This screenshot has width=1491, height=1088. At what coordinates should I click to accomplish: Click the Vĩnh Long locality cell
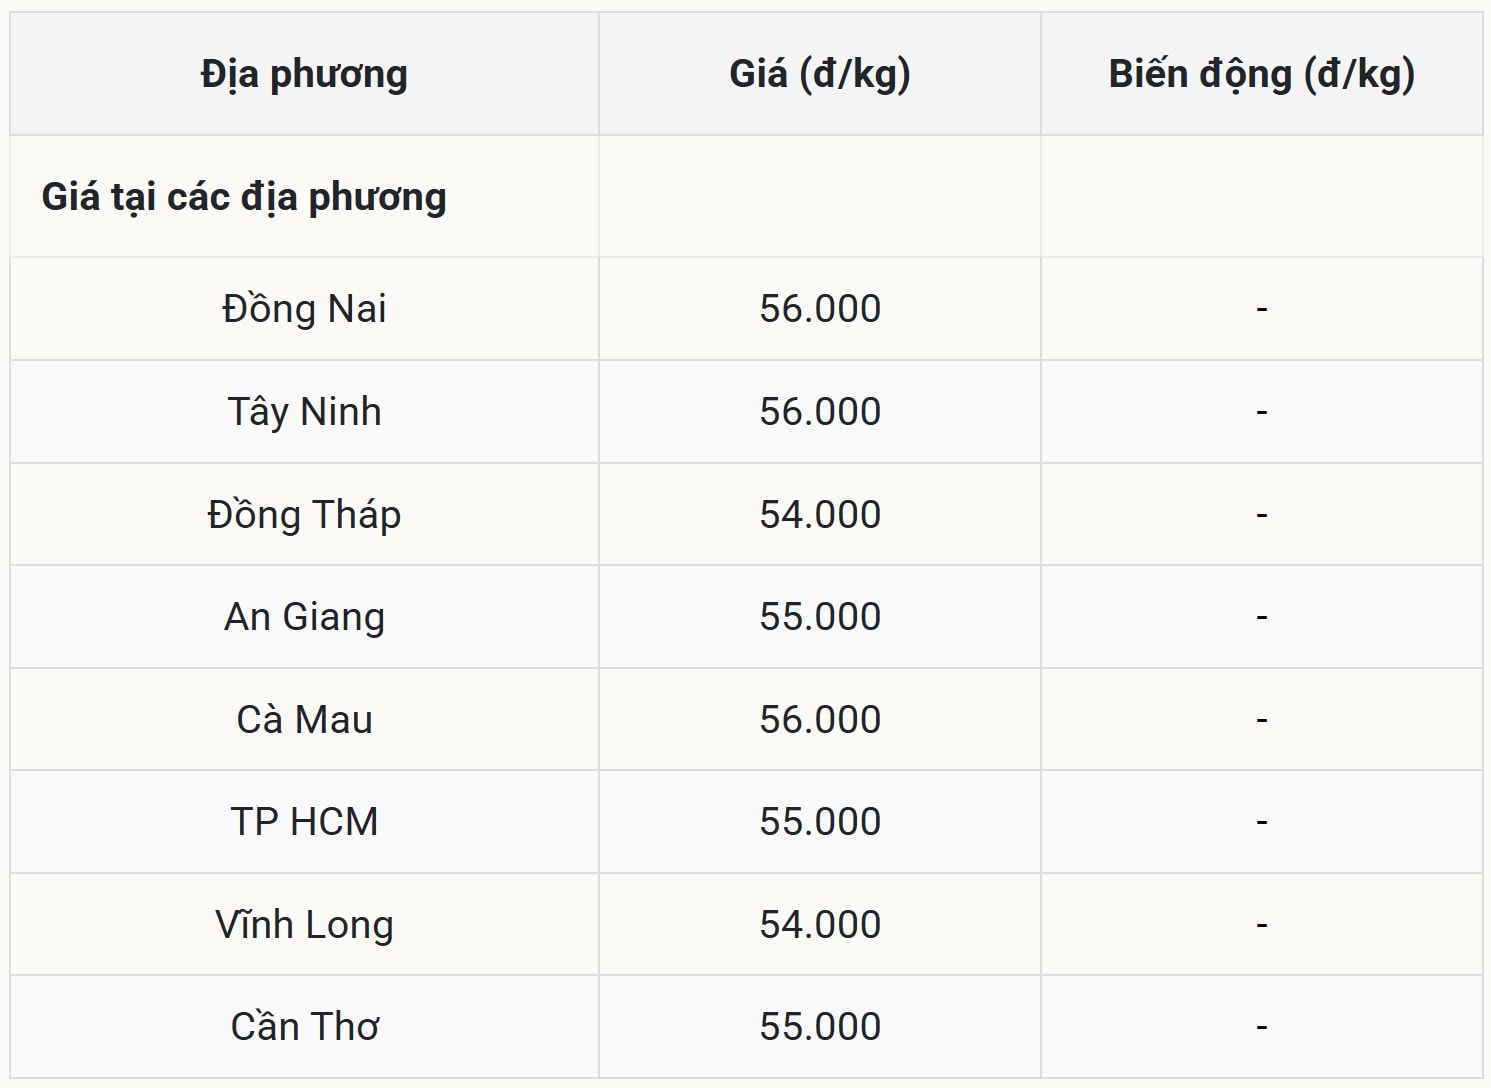pyautogui.click(x=304, y=925)
